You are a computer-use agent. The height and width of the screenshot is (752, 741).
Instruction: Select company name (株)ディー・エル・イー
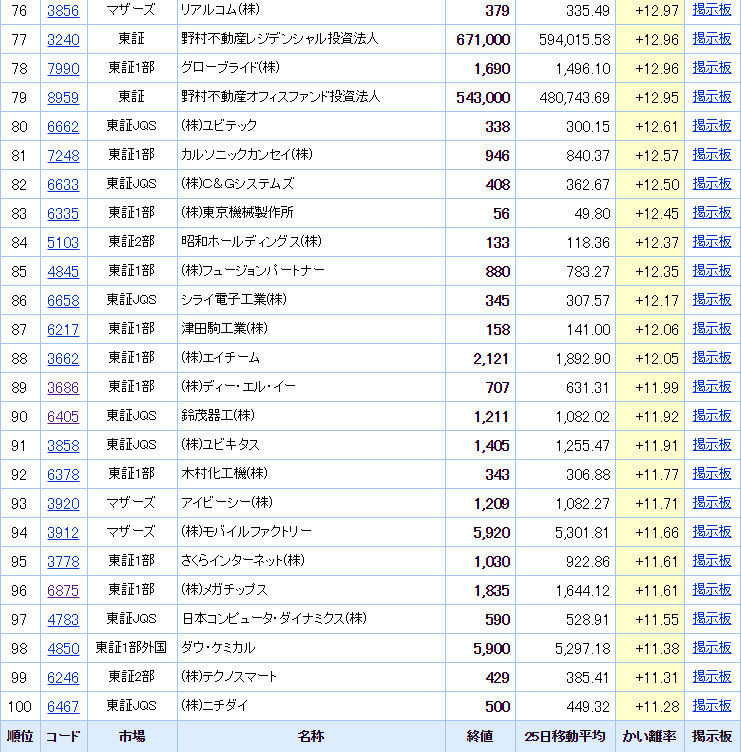238,387
